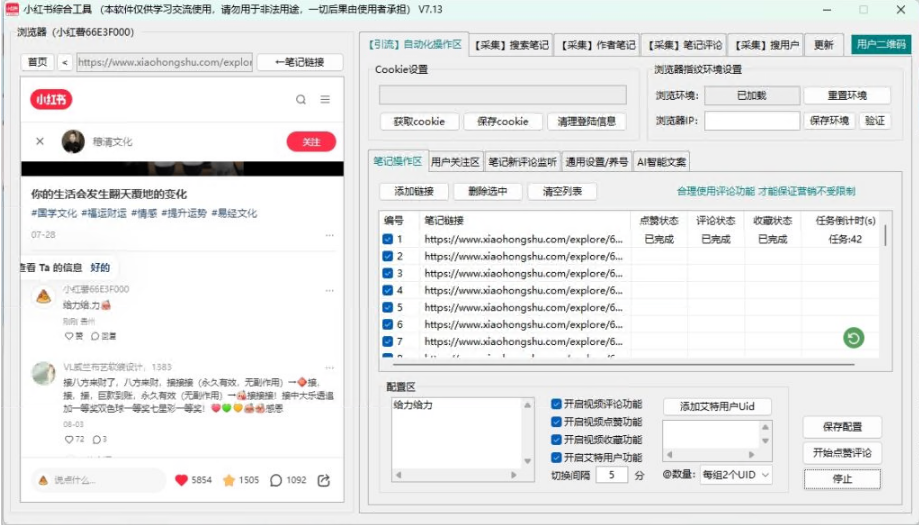Switch to 【采集】笔记评论 tab
The width and height of the screenshot is (919, 525).
pyautogui.click(x=684, y=45)
